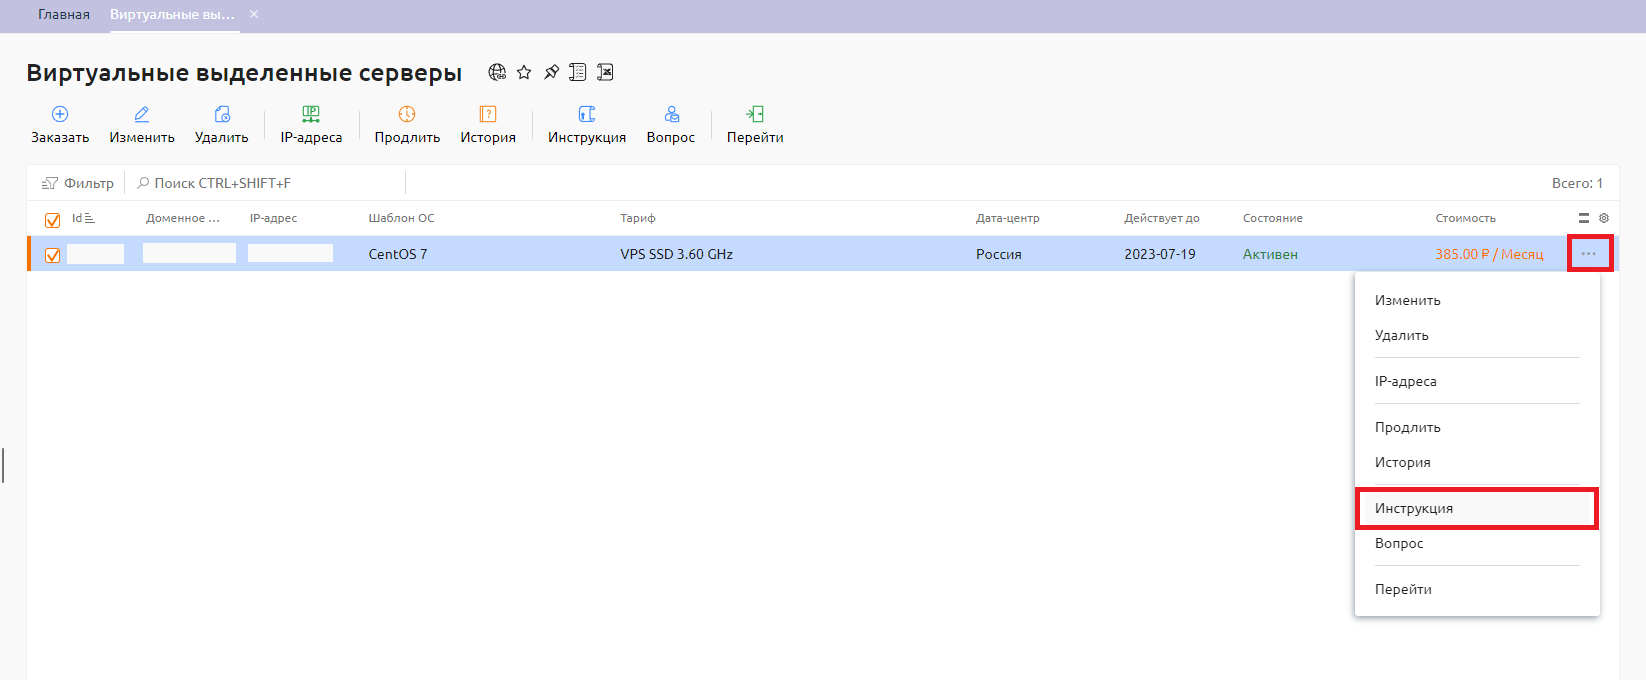This screenshot has width=1646, height=680.
Task: Expand the Фильтр panel
Action: [x=78, y=183]
